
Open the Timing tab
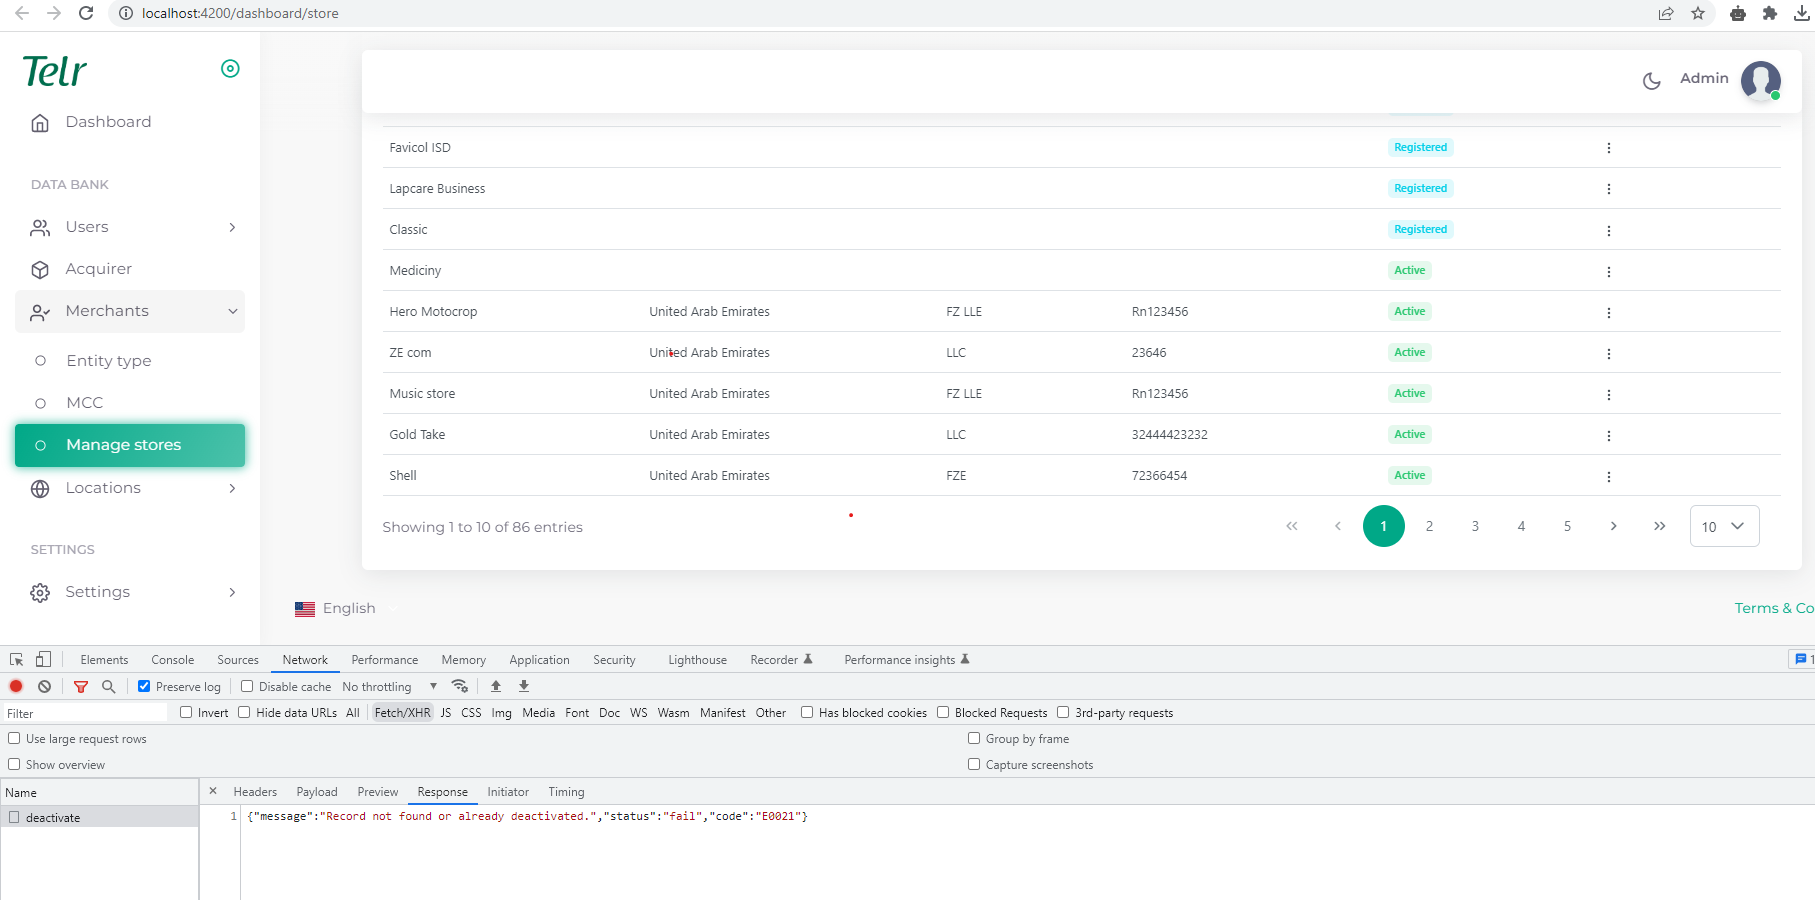pyautogui.click(x=566, y=791)
